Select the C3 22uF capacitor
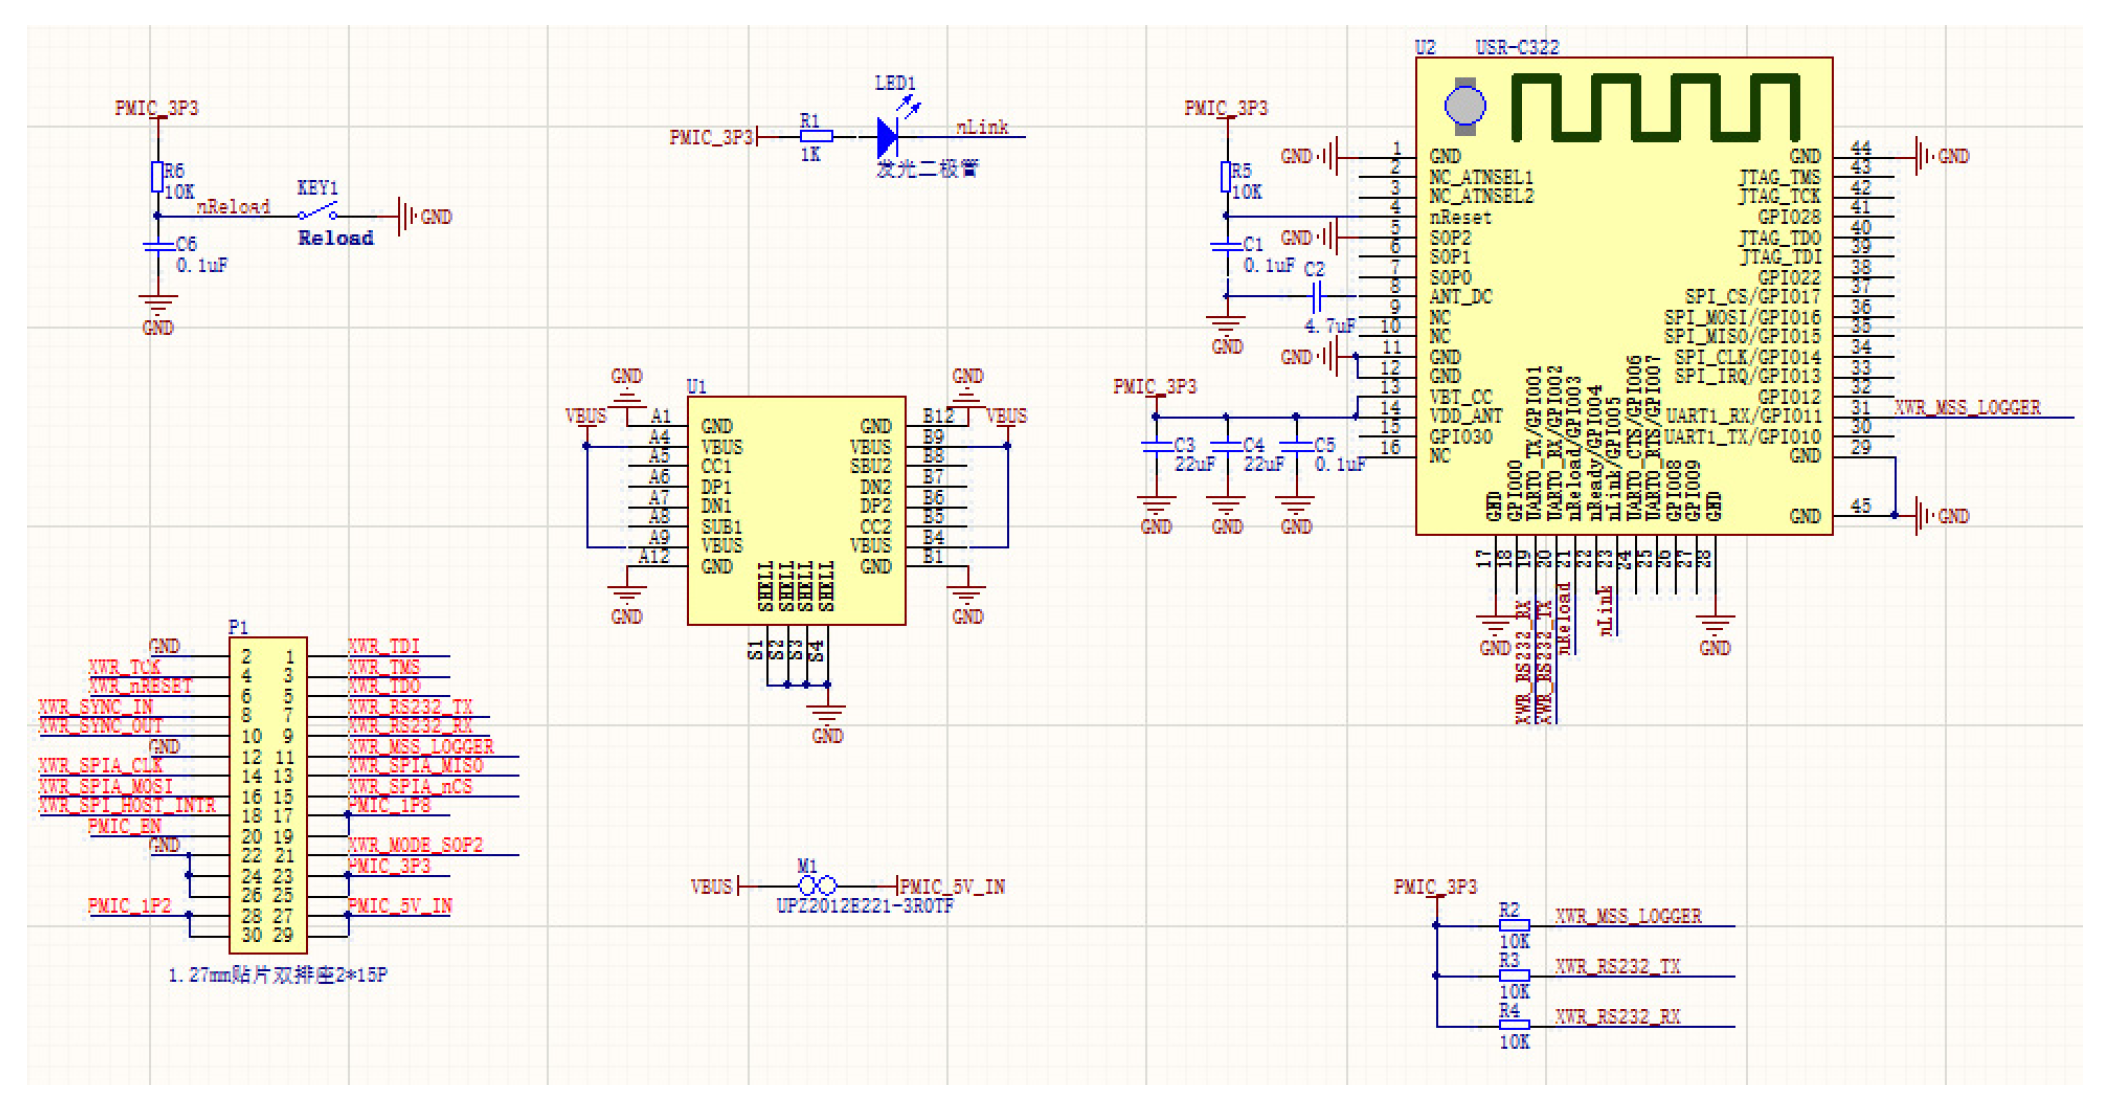 click(x=1156, y=447)
